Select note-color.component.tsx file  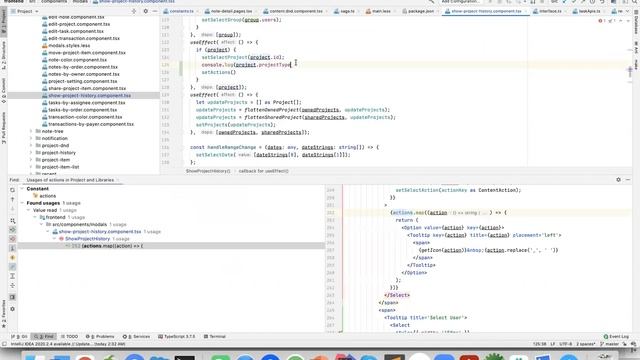coord(77,60)
